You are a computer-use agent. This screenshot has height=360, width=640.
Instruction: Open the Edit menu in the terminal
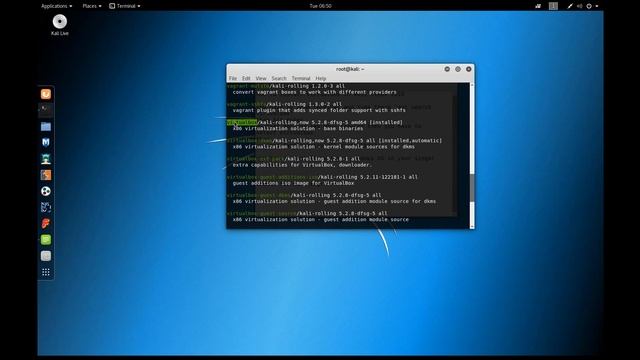(x=246, y=78)
